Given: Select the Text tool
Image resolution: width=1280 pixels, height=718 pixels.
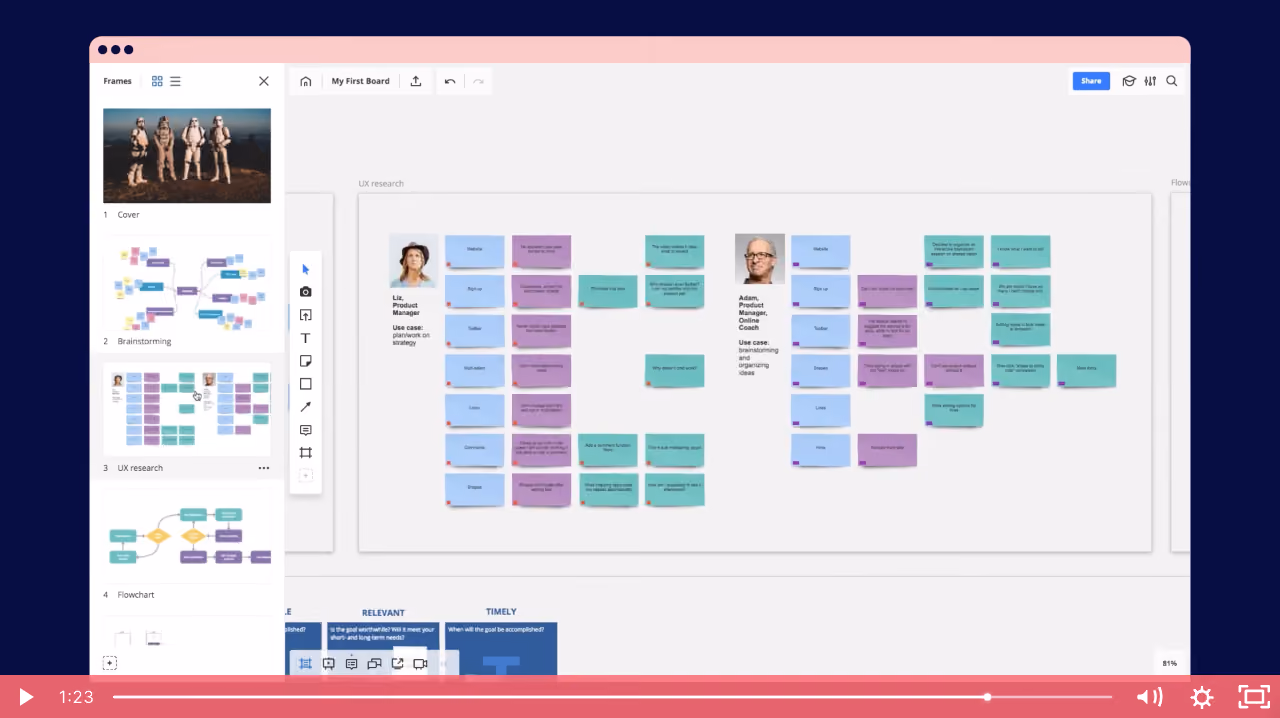Looking at the screenshot, I should coord(306,338).
